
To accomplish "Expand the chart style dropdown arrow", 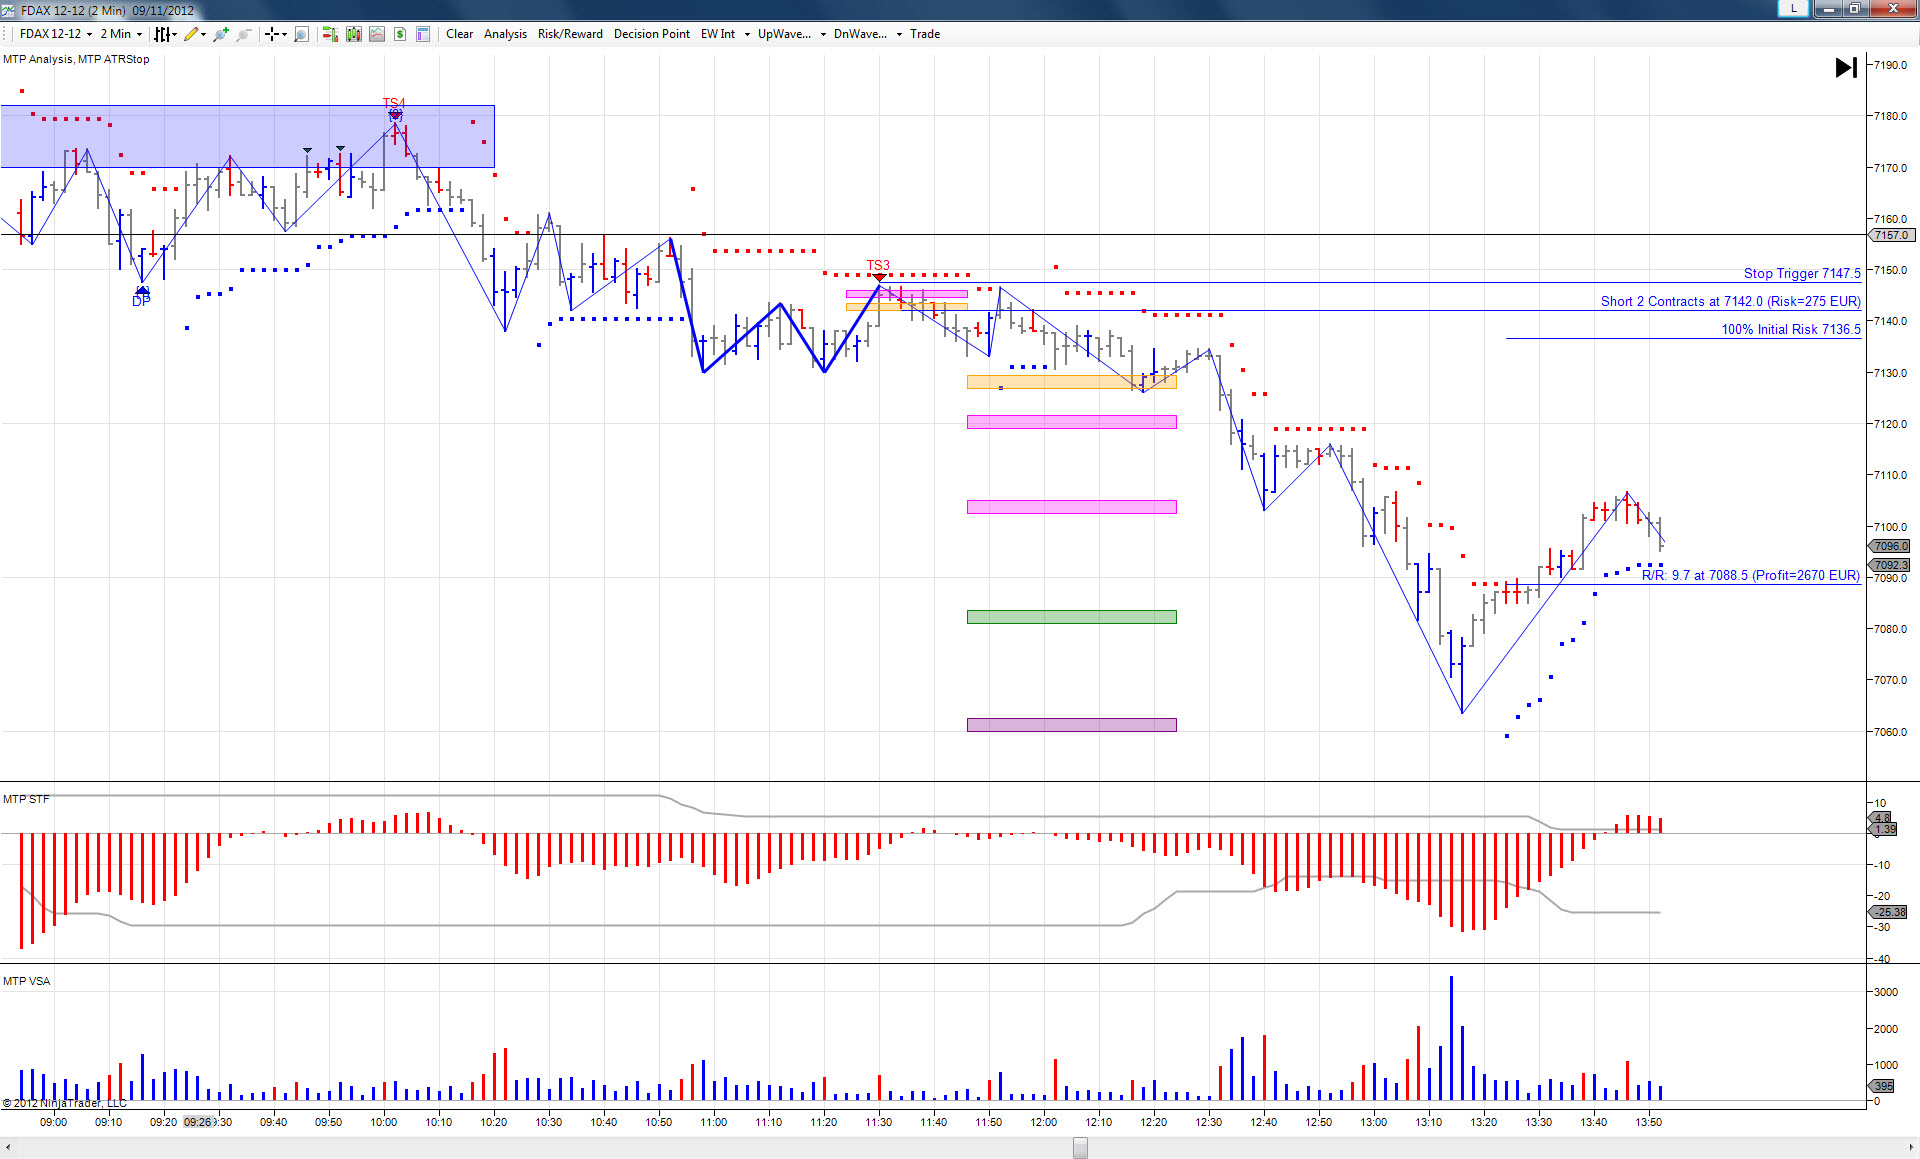I will (x=174, y=34).
